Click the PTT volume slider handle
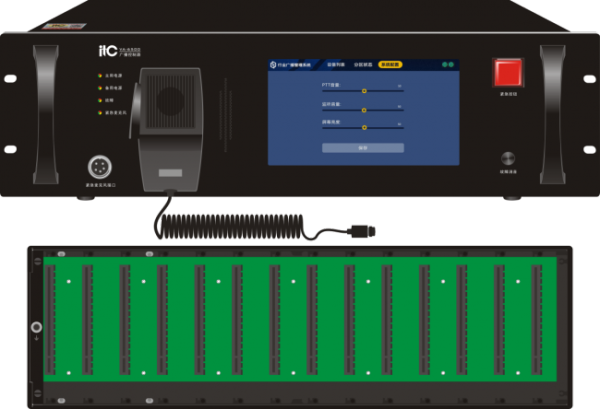This screenshot has height=409, width=600. pos(364,91)
